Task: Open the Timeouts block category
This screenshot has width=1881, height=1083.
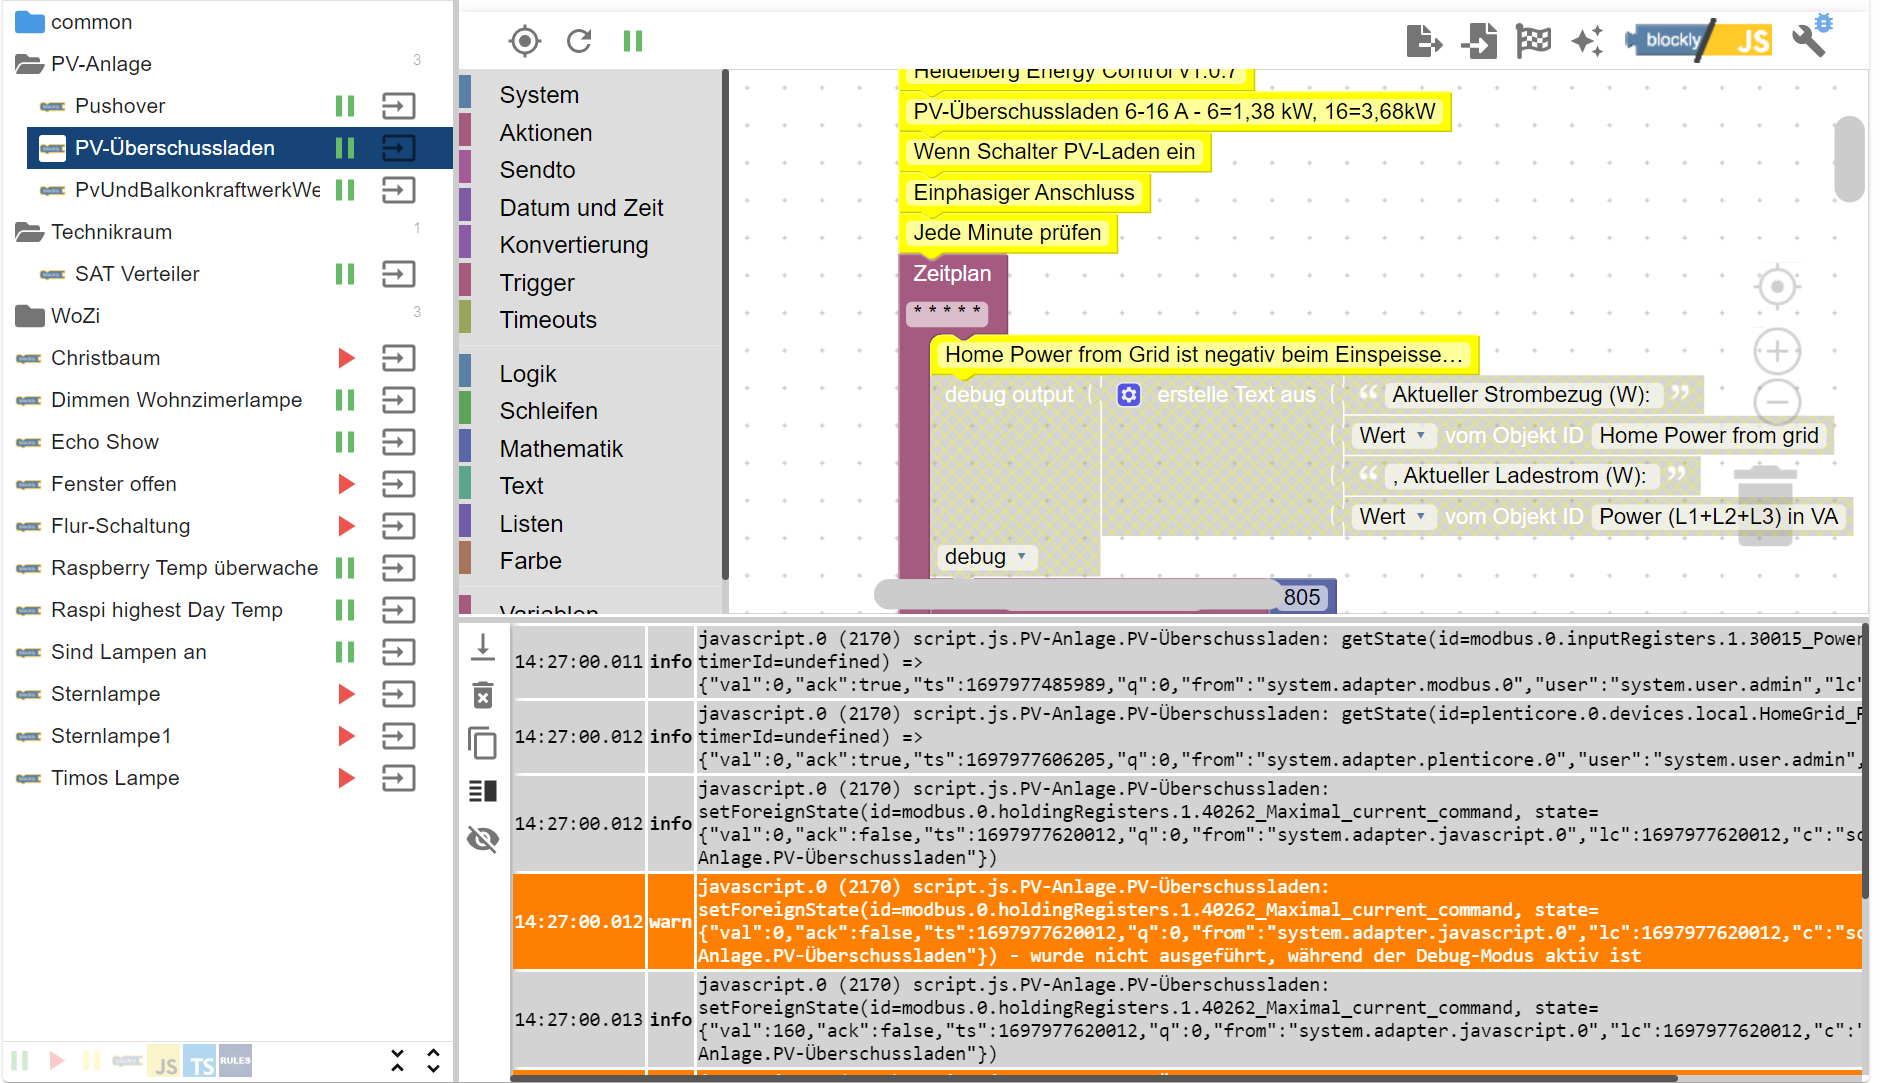Action: click(x=548, y=320)
